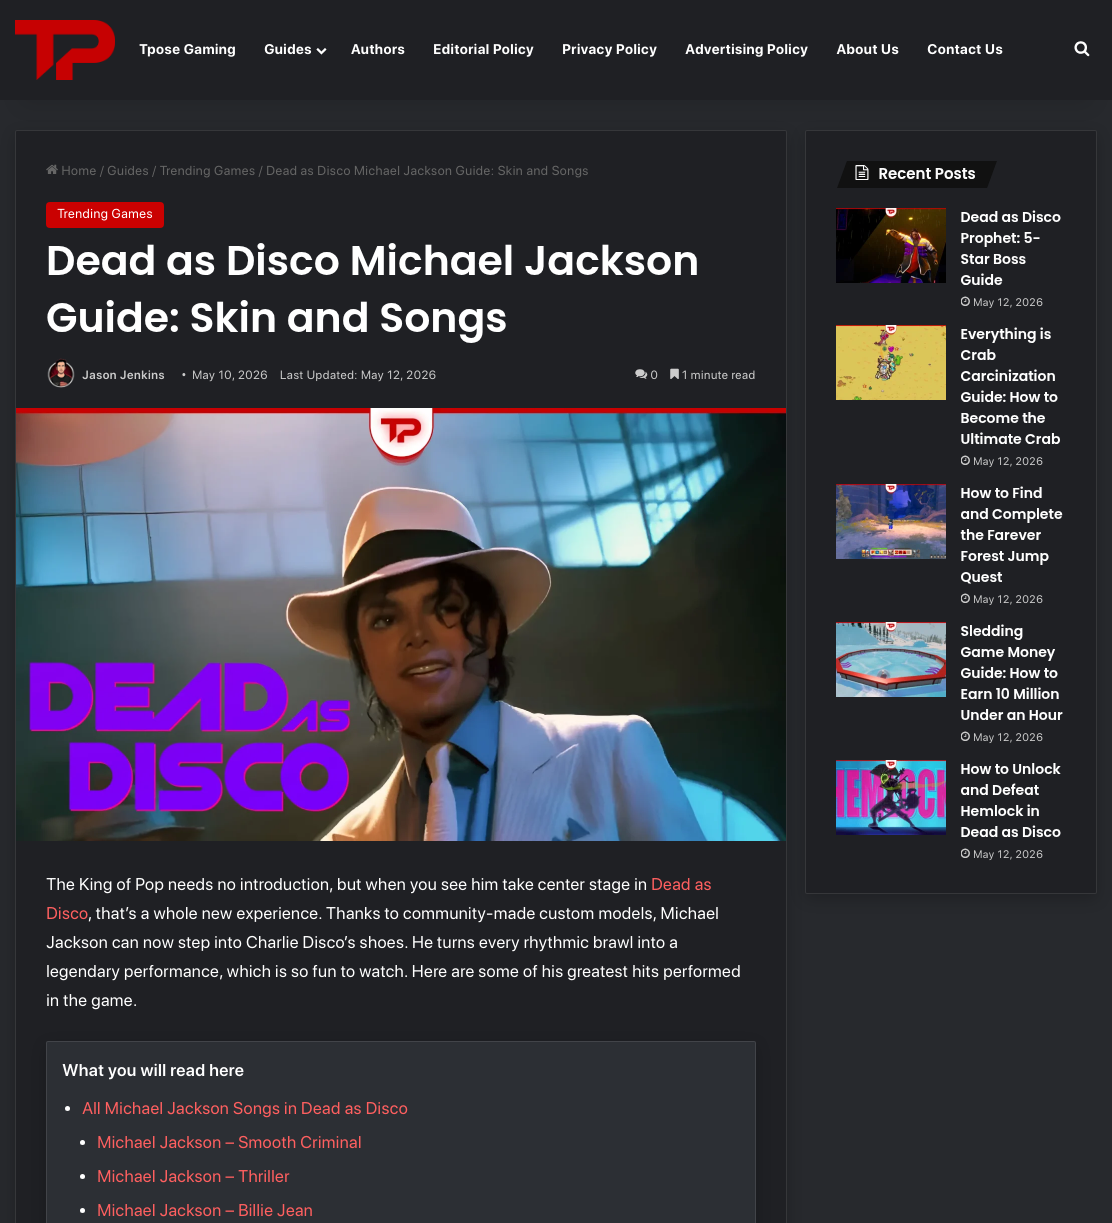Screen dimensions: 1112x1223
Task: Click the comments bubble icon
Action: (x=640, y=375)
